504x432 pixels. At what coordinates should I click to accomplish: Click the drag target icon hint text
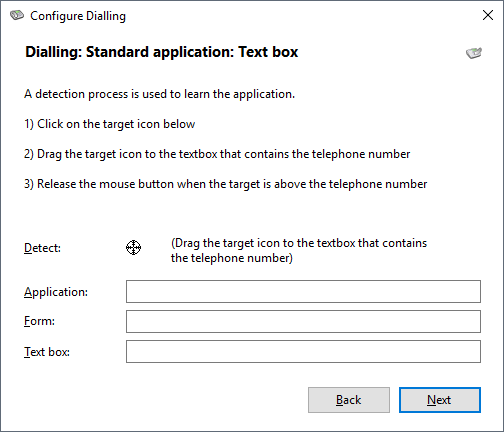(299, 250)
